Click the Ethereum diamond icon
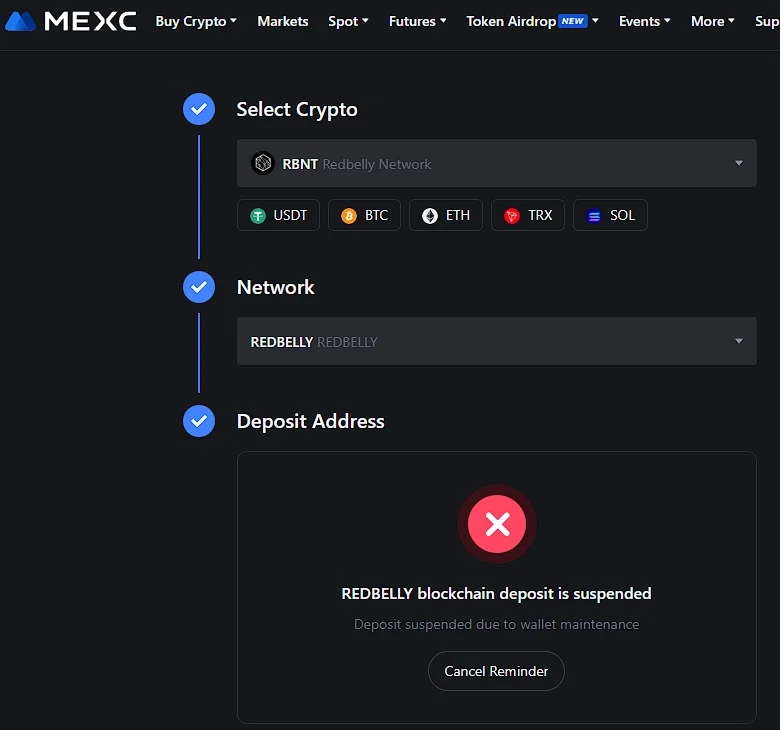 click(x=430, y=216)
